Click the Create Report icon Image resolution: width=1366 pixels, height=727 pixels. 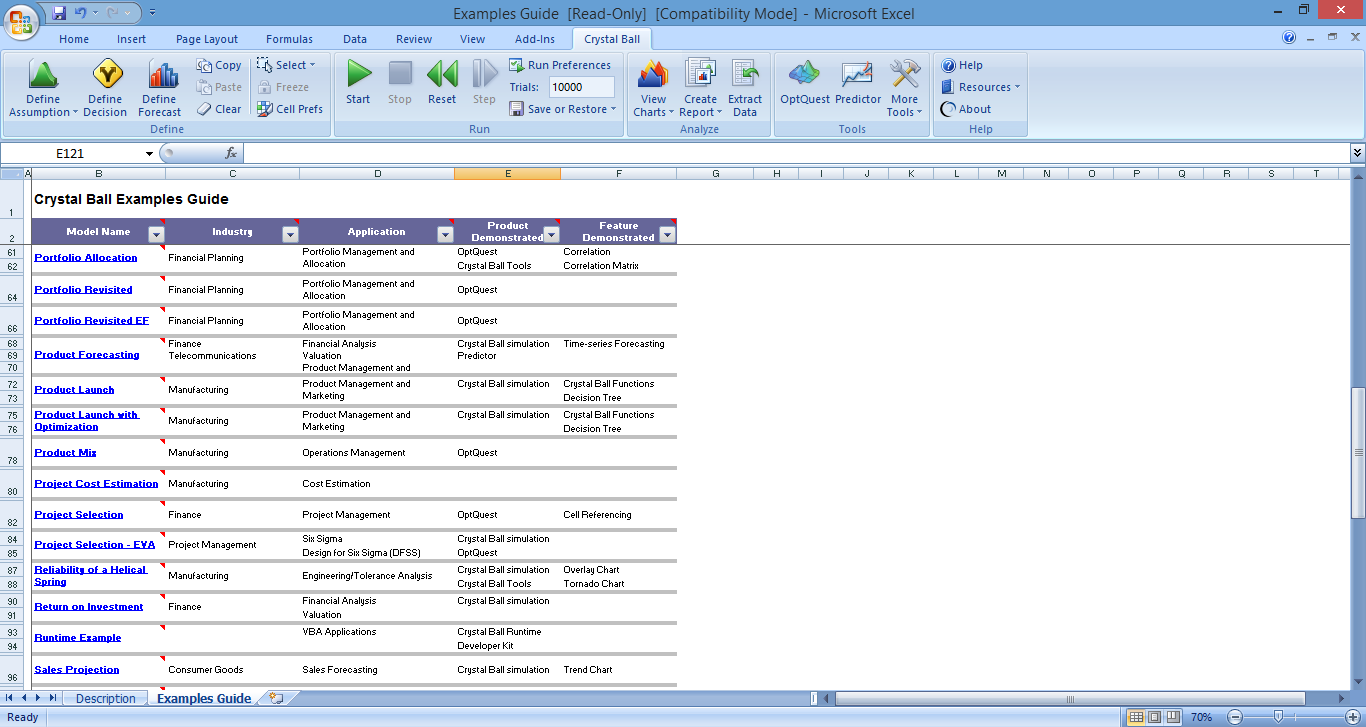point(700,88)
